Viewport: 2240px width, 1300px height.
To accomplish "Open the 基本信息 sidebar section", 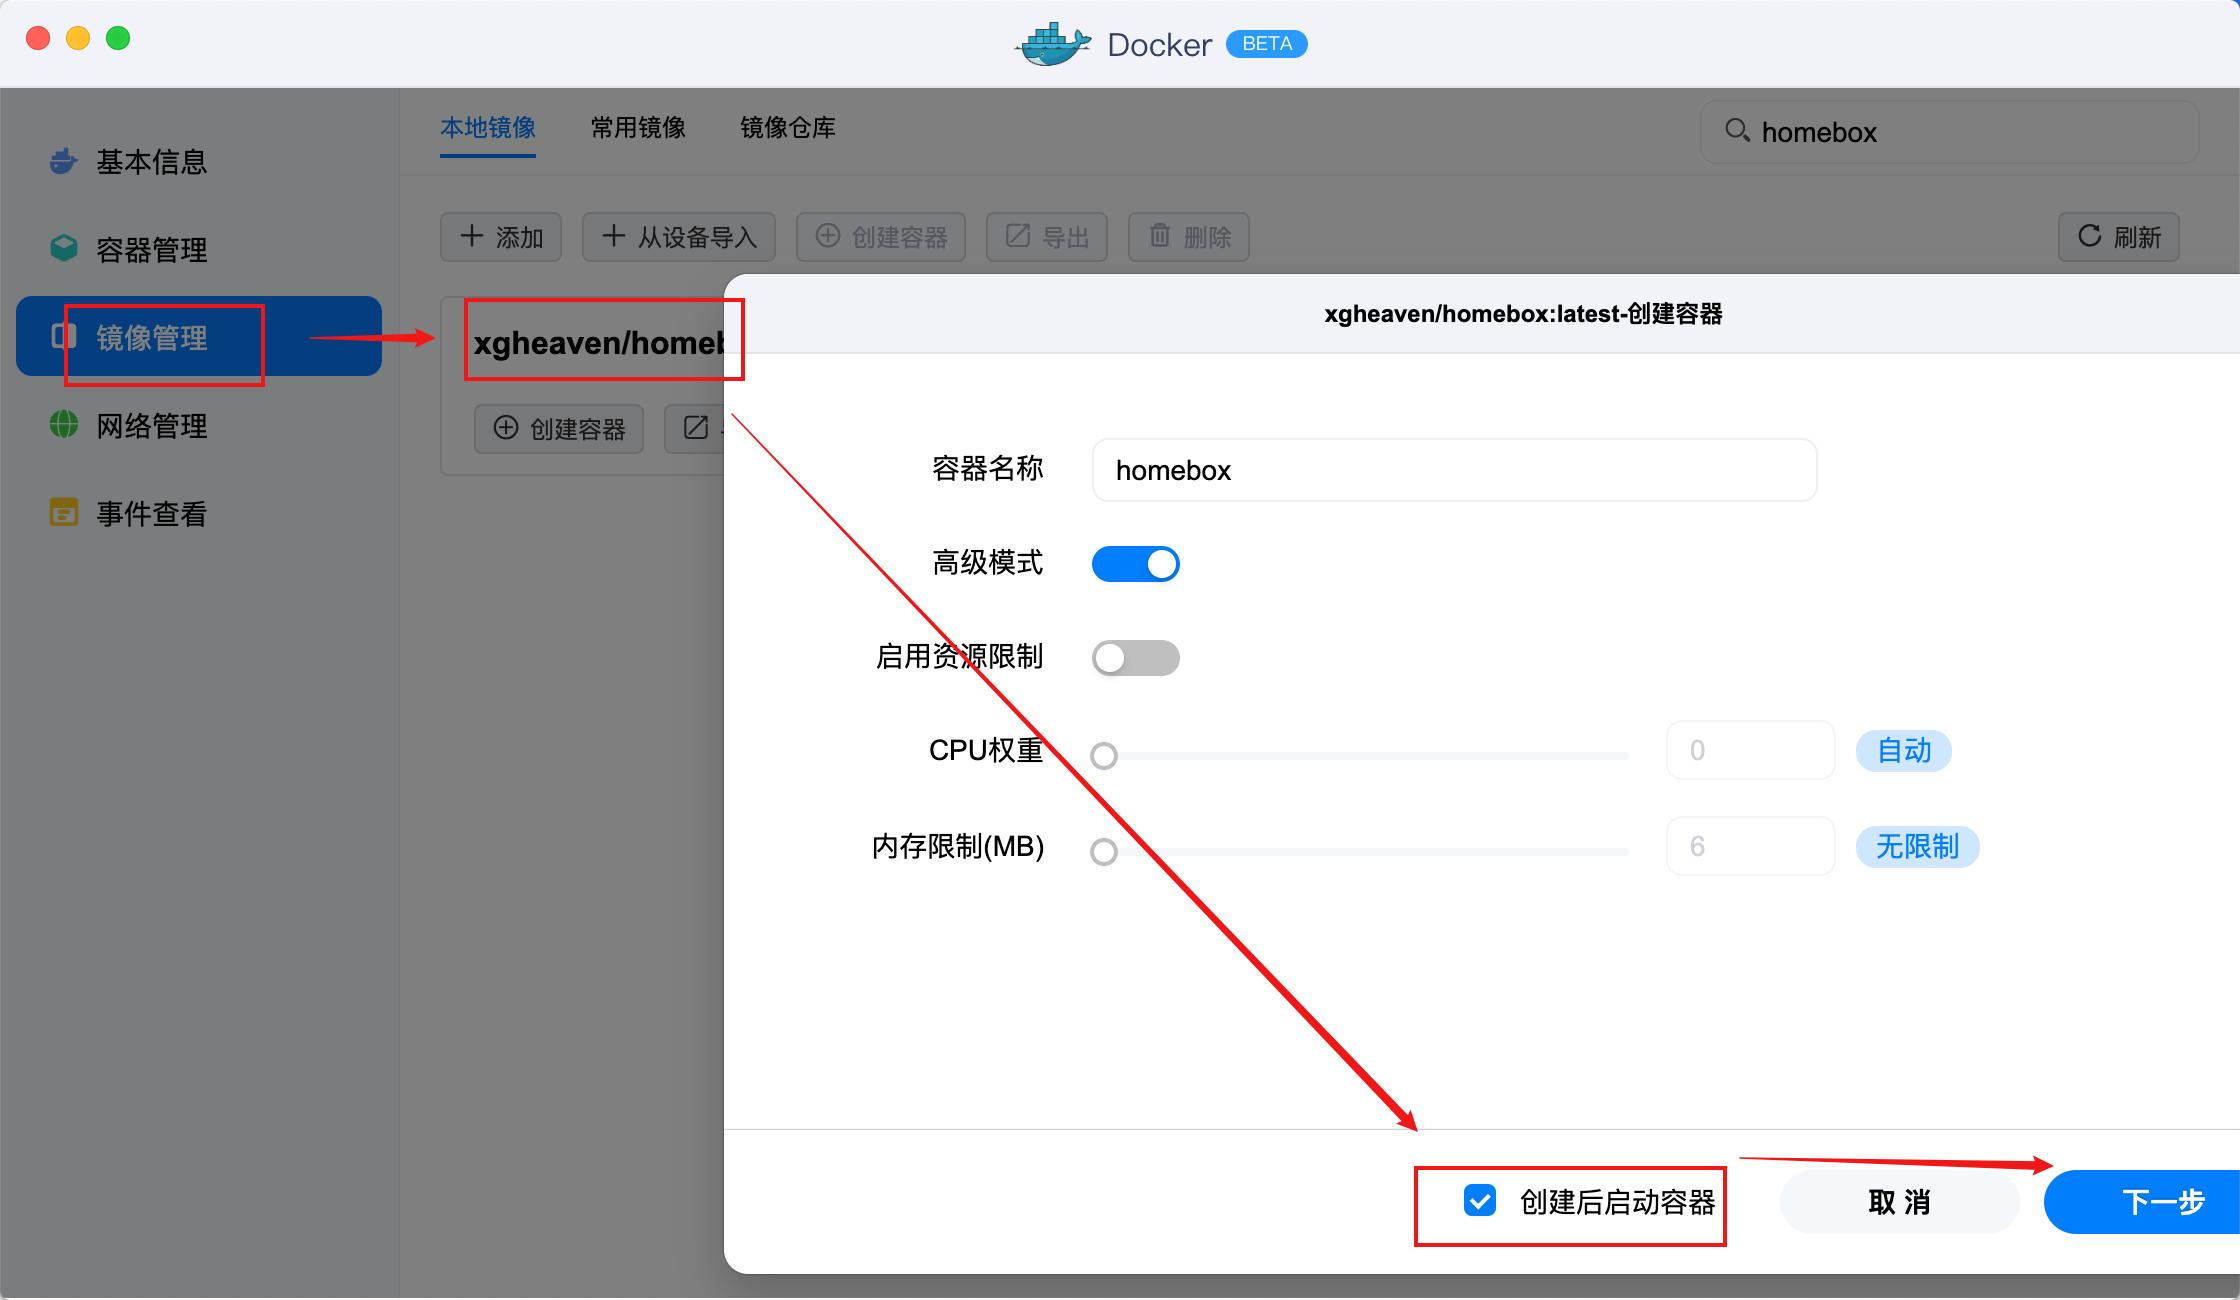I will pos(150,162).
